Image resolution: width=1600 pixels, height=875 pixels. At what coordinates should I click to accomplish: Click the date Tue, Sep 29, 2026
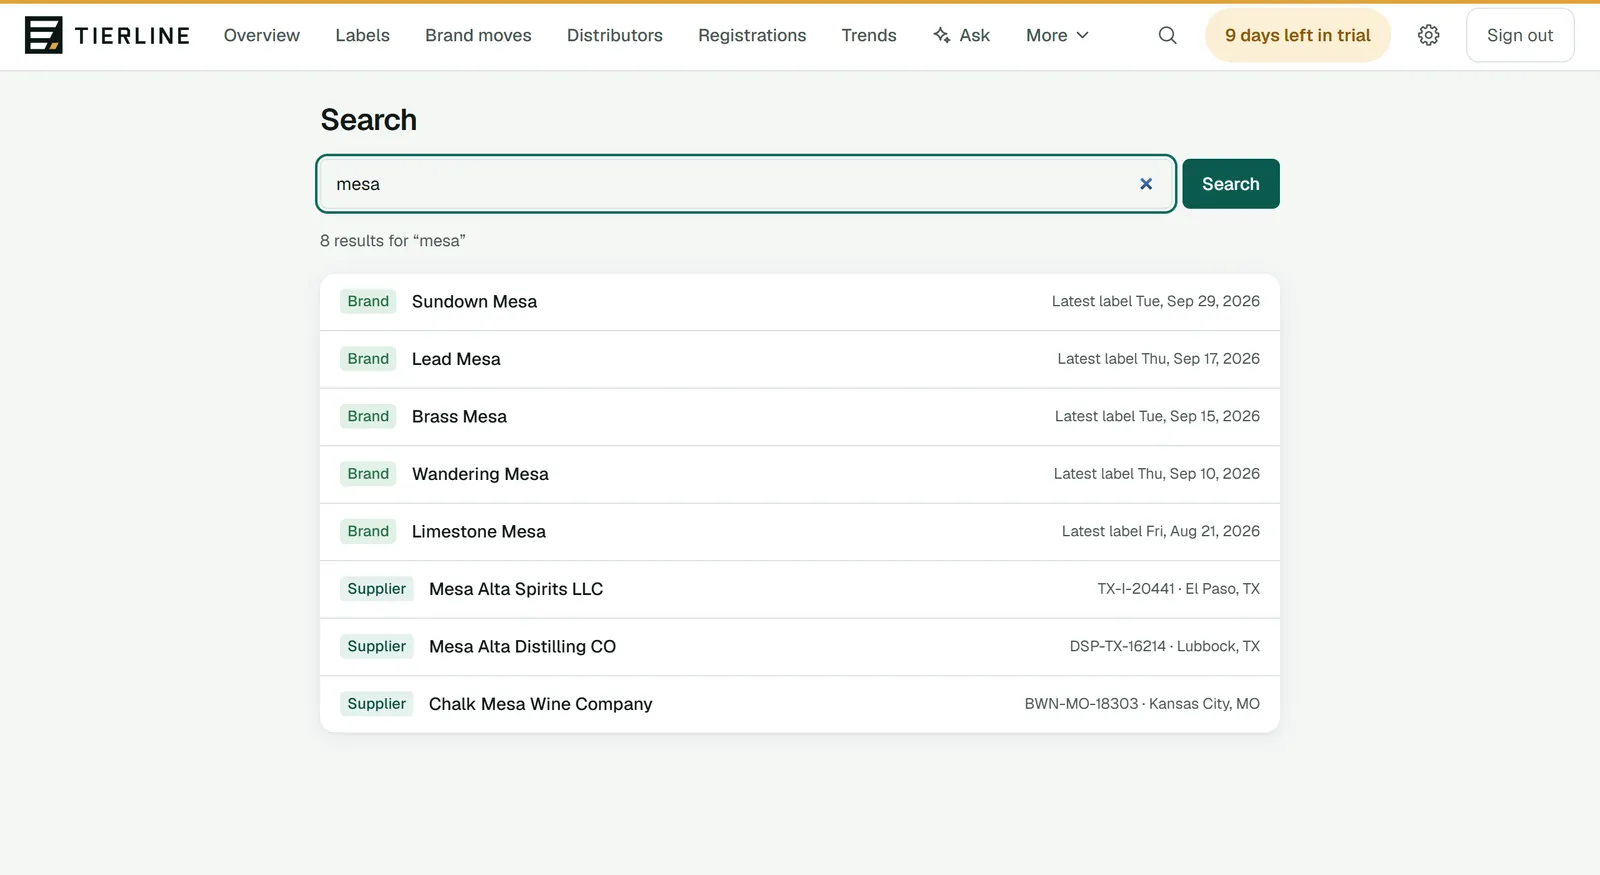click(1198, 301)
